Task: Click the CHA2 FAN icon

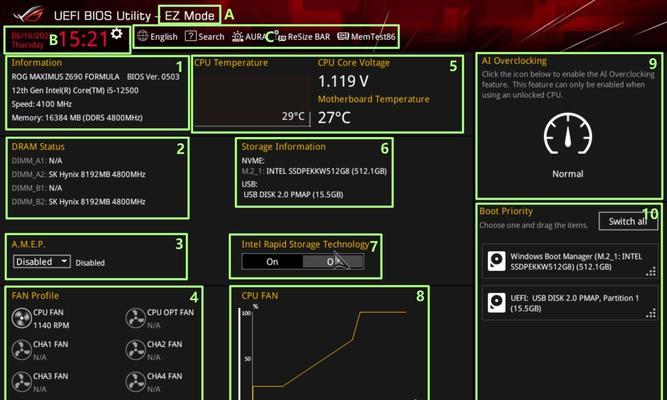Action: 136,350
